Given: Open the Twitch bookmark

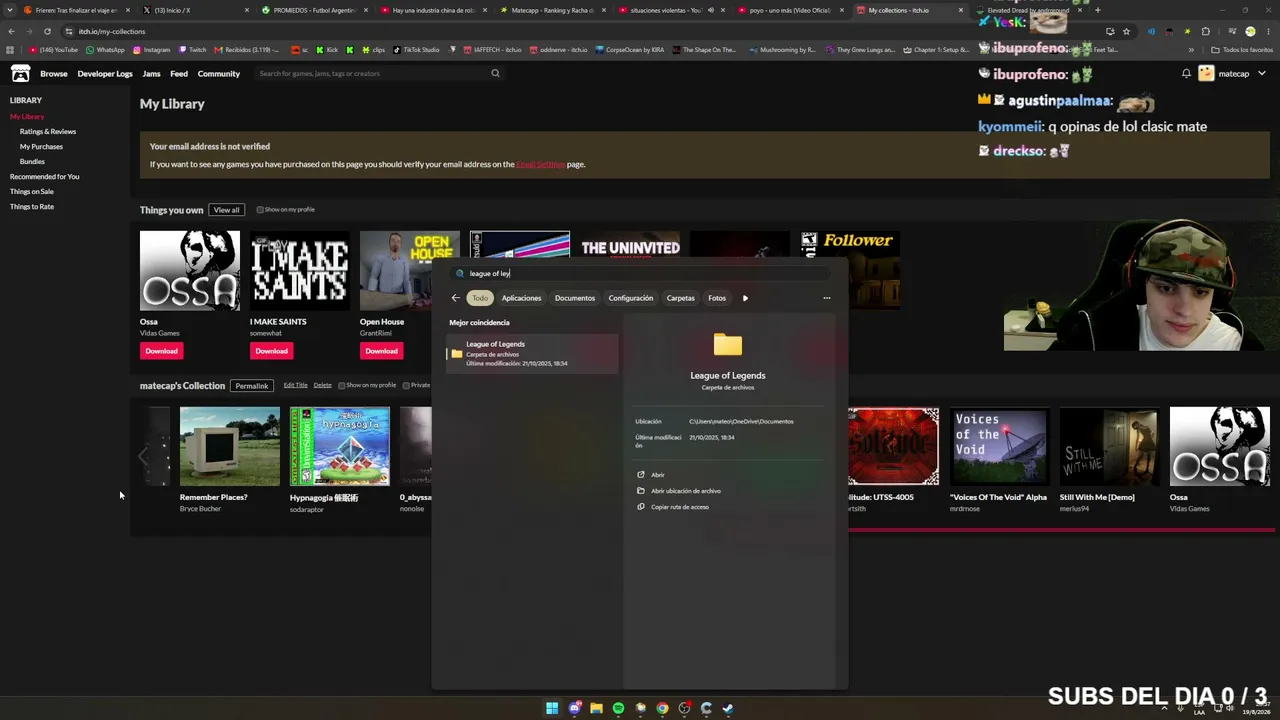Looking at the screenshot, I should coord(193,50).
